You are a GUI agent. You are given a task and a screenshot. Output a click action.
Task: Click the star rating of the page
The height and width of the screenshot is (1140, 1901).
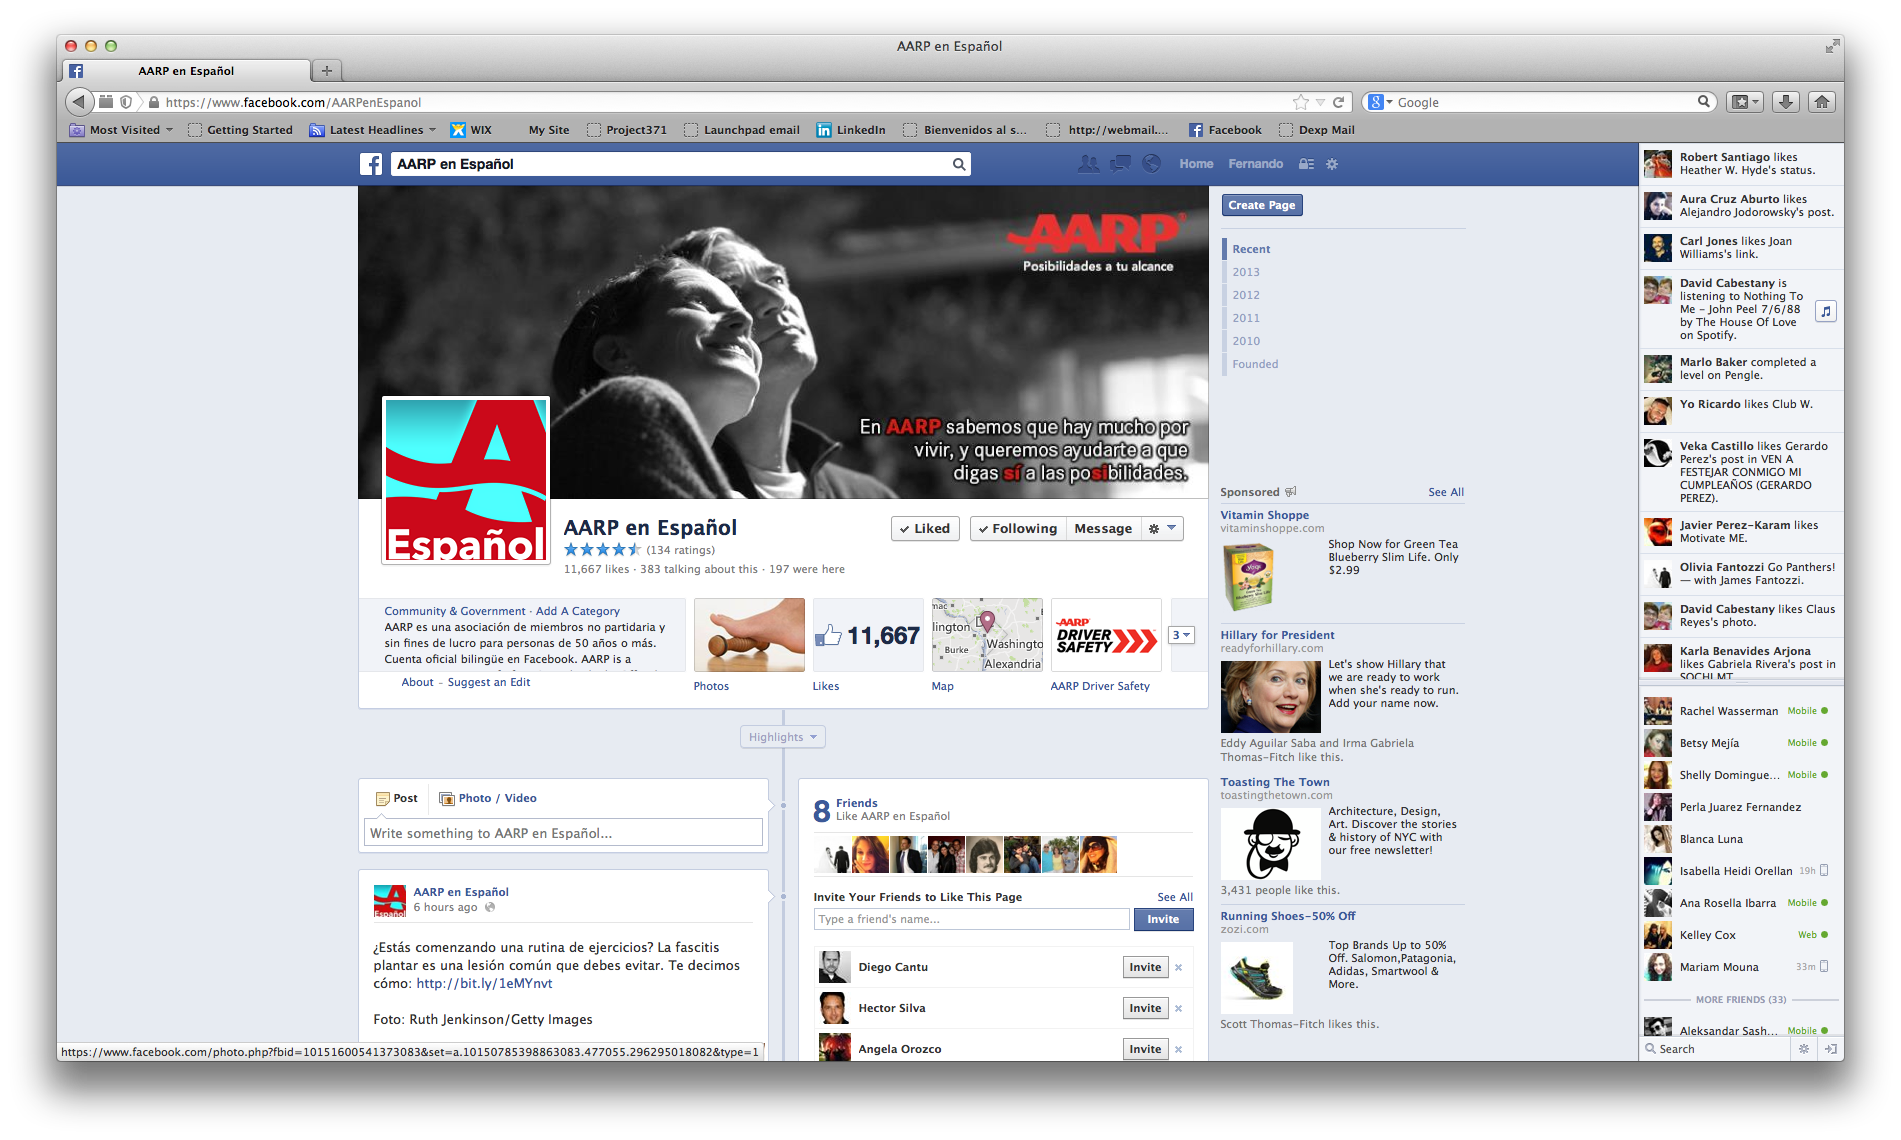coord(602,550)
